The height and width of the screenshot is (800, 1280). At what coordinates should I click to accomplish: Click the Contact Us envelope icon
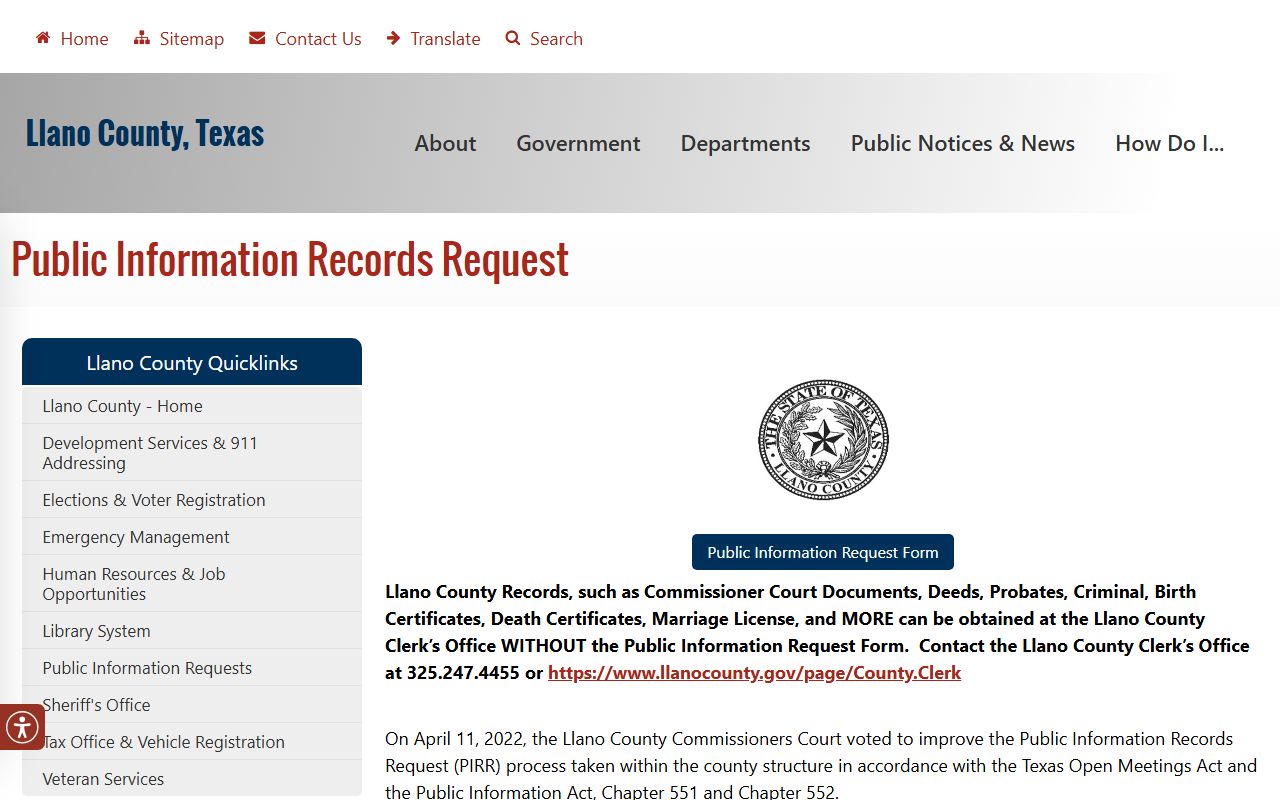(257, 38)
